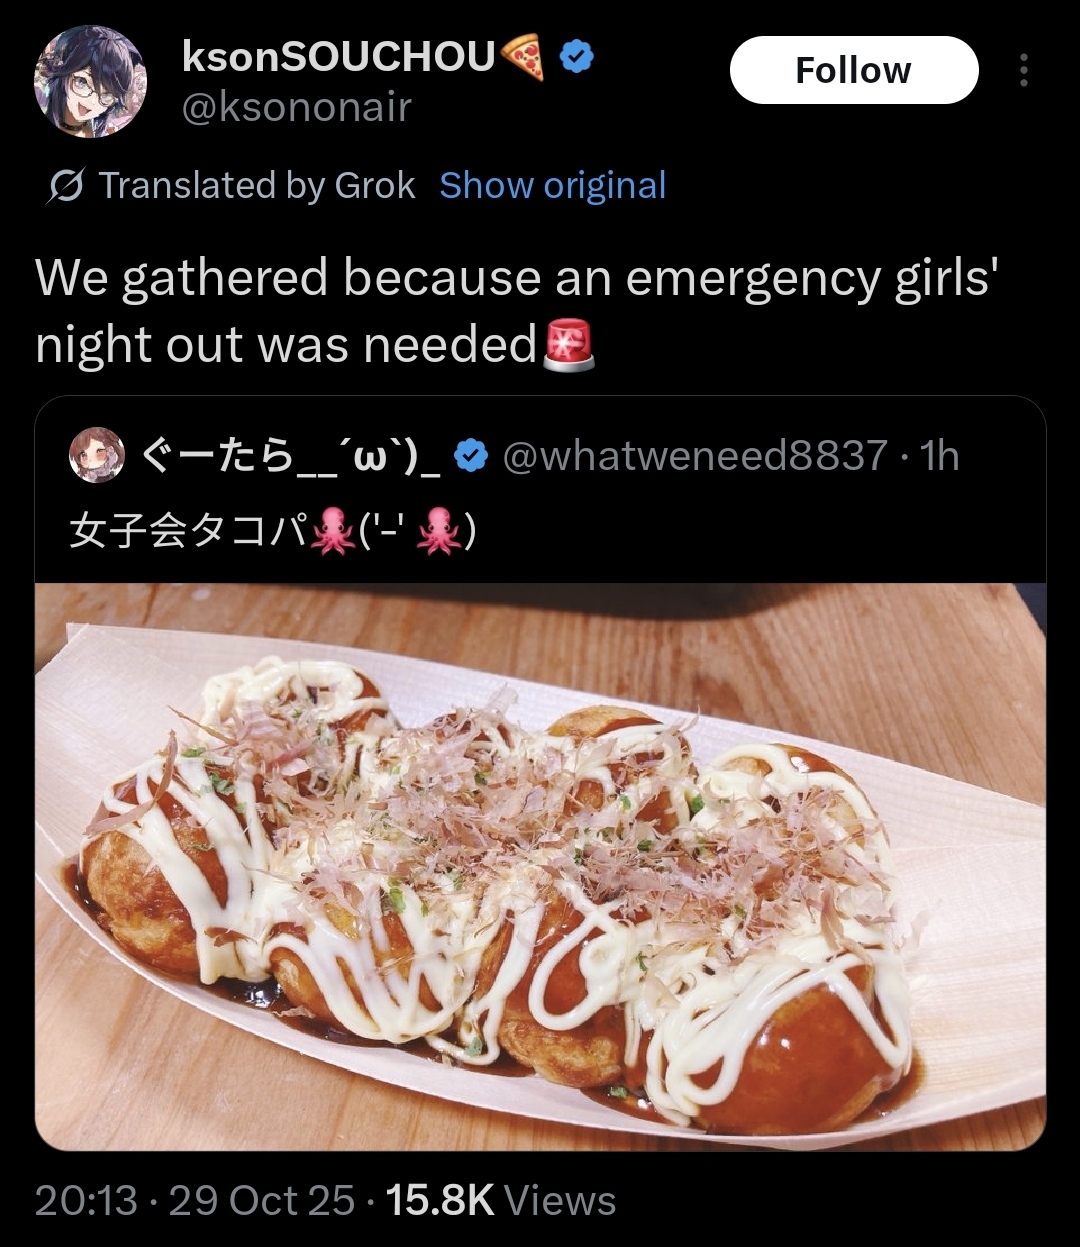The height and width of the screenshot is (1247, 1080).
Task: Click the pizza emoji in the display name
Action: 524,57
